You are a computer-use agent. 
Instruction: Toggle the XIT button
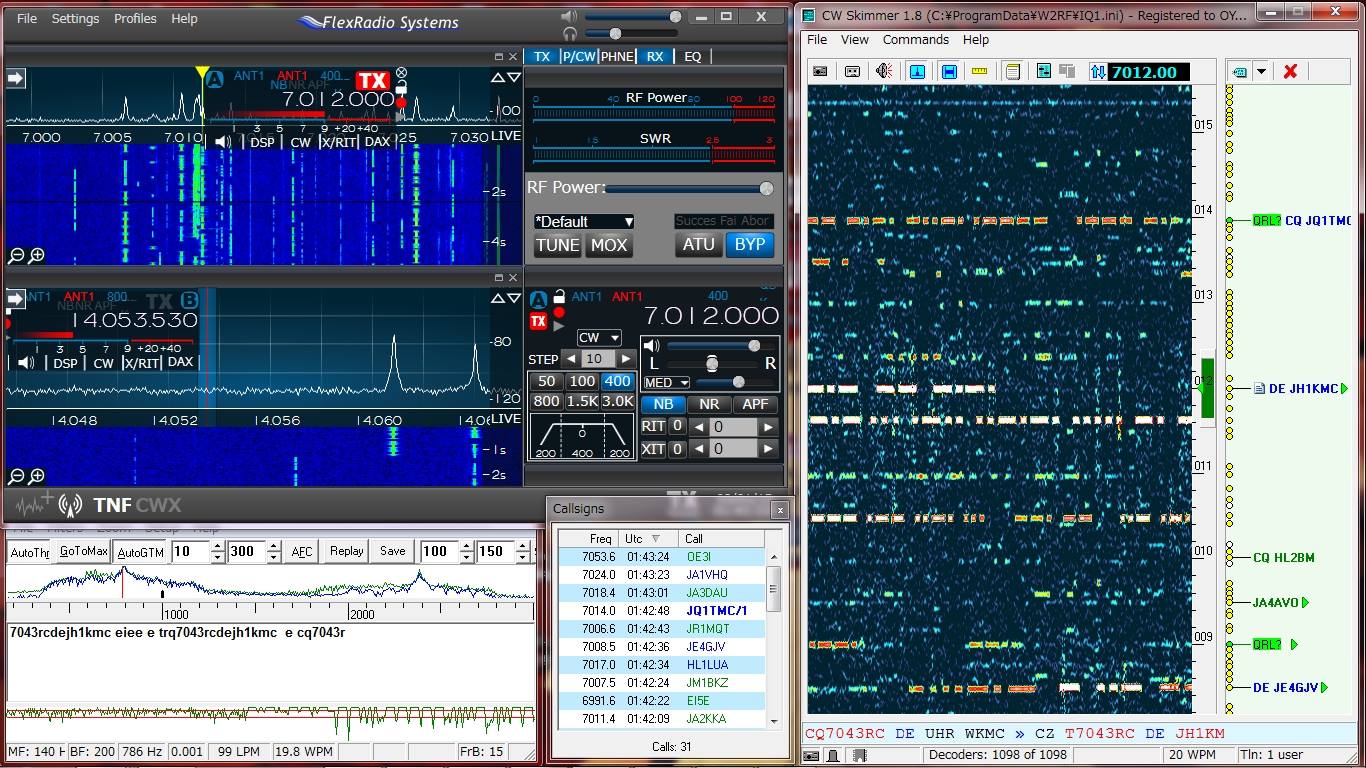pos(653,449)
